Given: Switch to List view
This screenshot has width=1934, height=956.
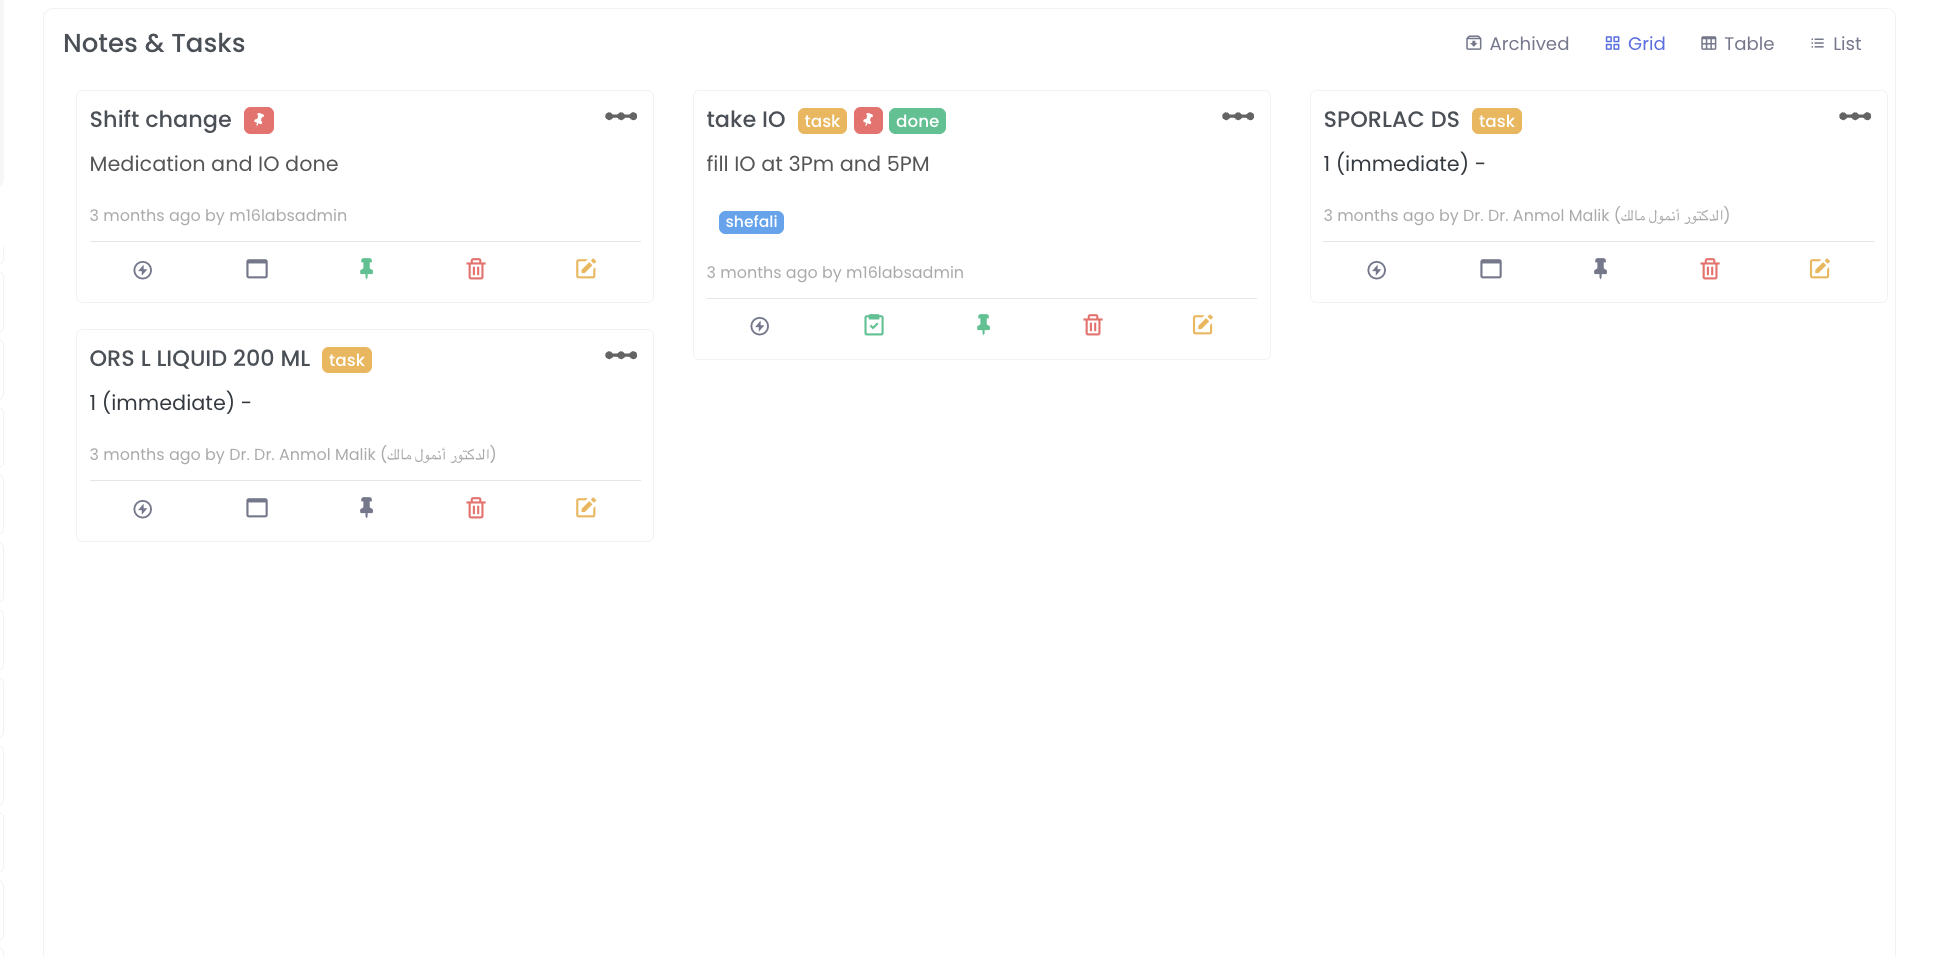Looking at the screenshot, I should click(x=1836, y=44).
